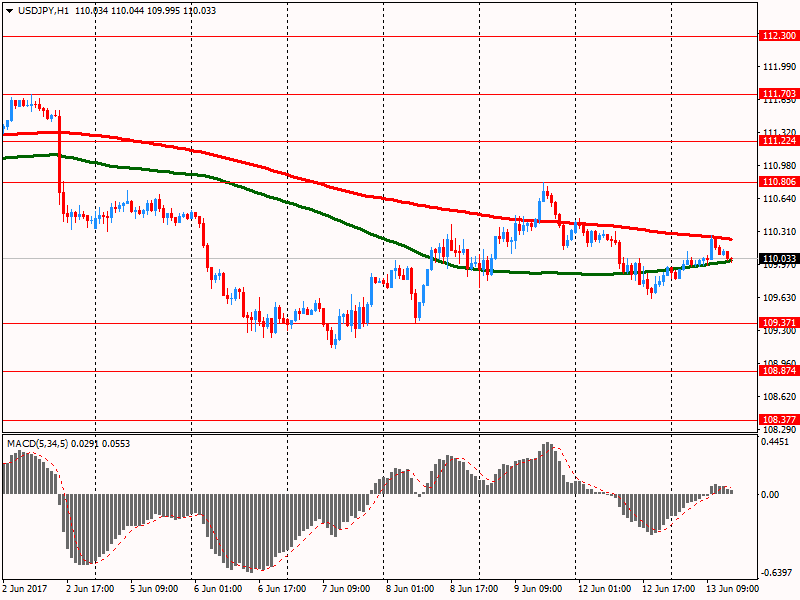Screen dimensions: 800x600
Task: Click the 7 Jun 09:00 time axis label
Action: coord(346,589)
